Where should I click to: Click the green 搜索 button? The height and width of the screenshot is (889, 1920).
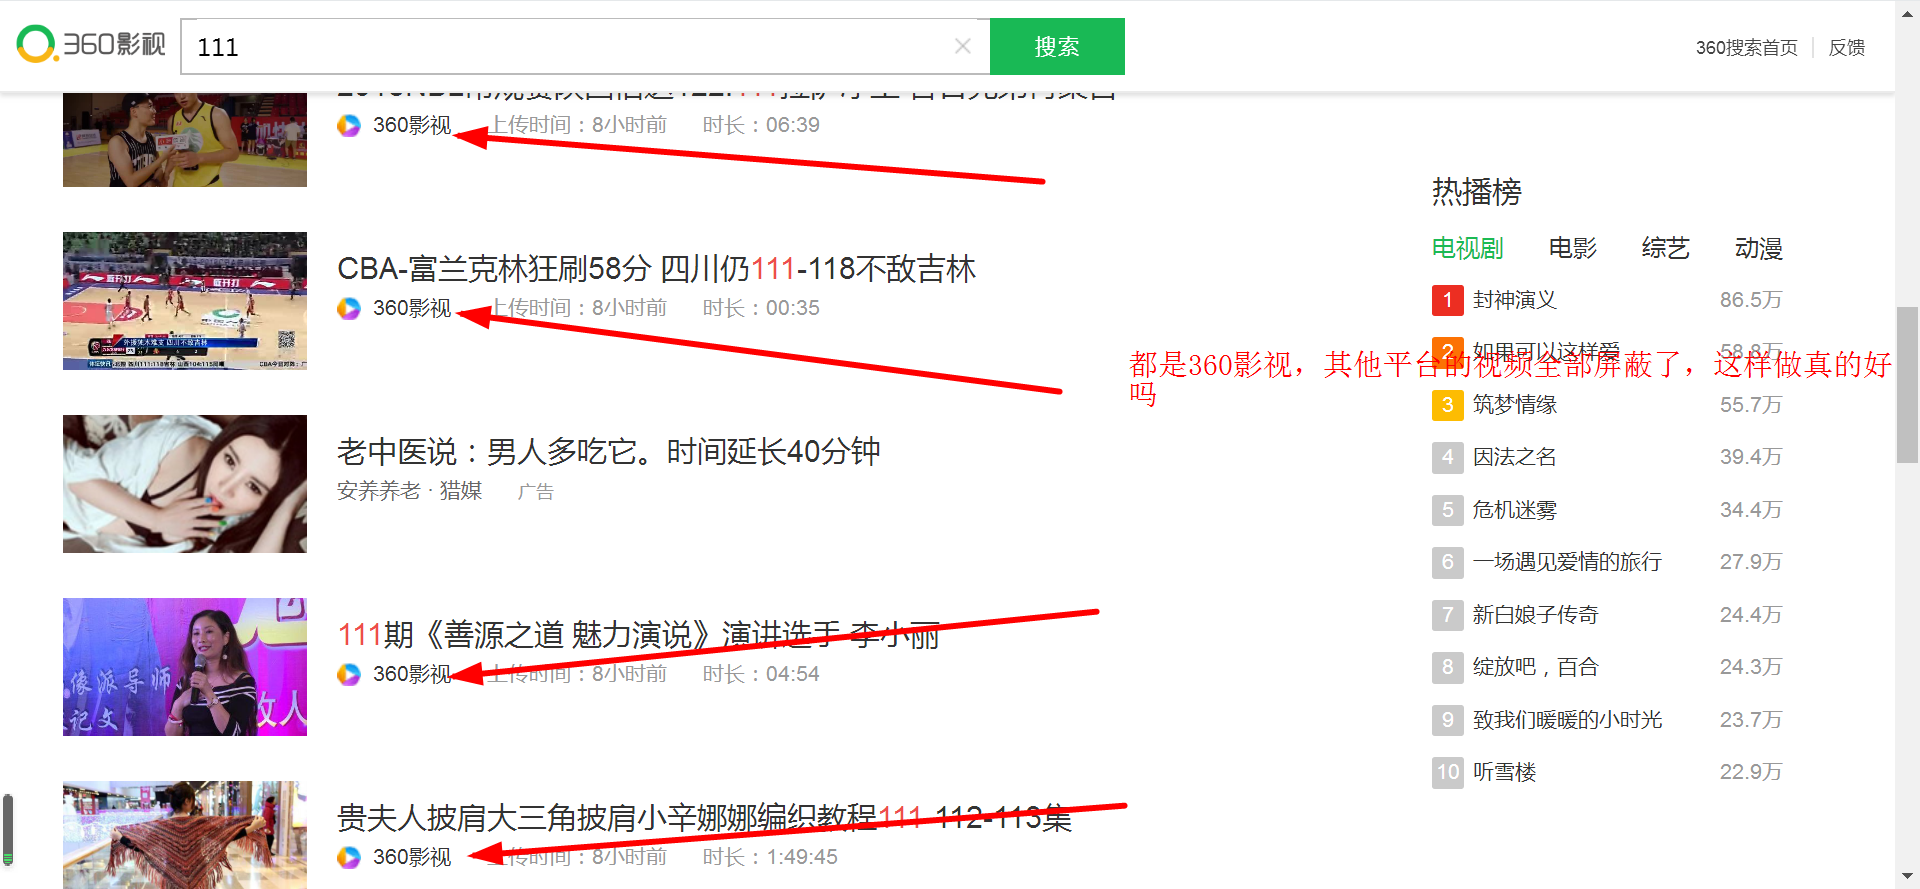(1057, 46)
